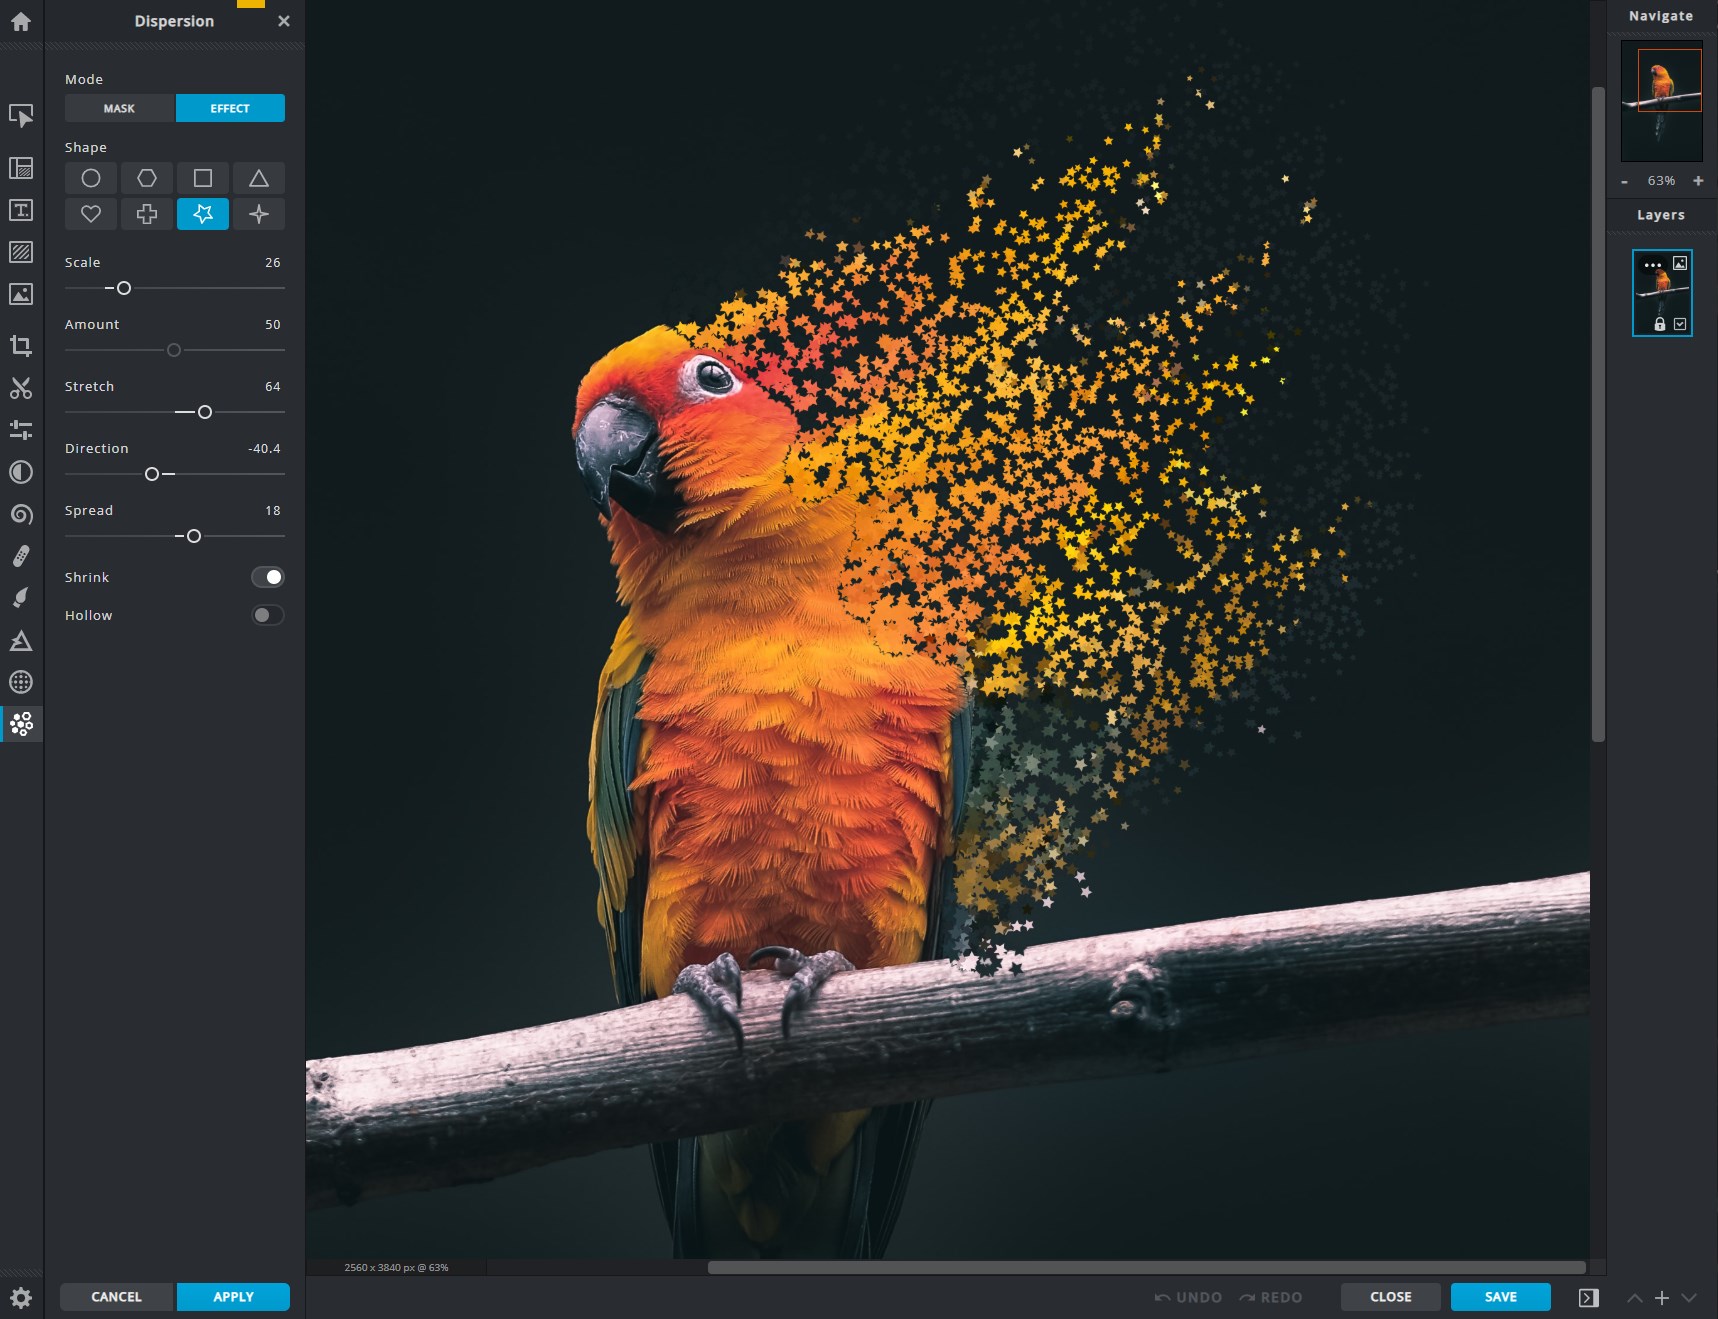
Task: Switch to the Effect mode tab
Action: [x=230, y=108]
